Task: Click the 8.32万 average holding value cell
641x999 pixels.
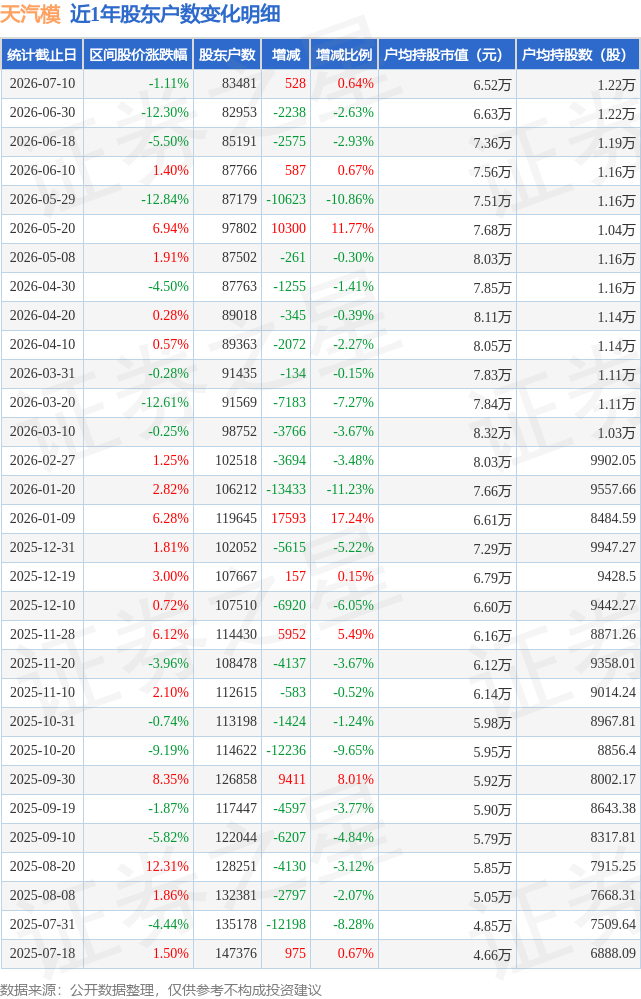Action: (x=492, y=433)
